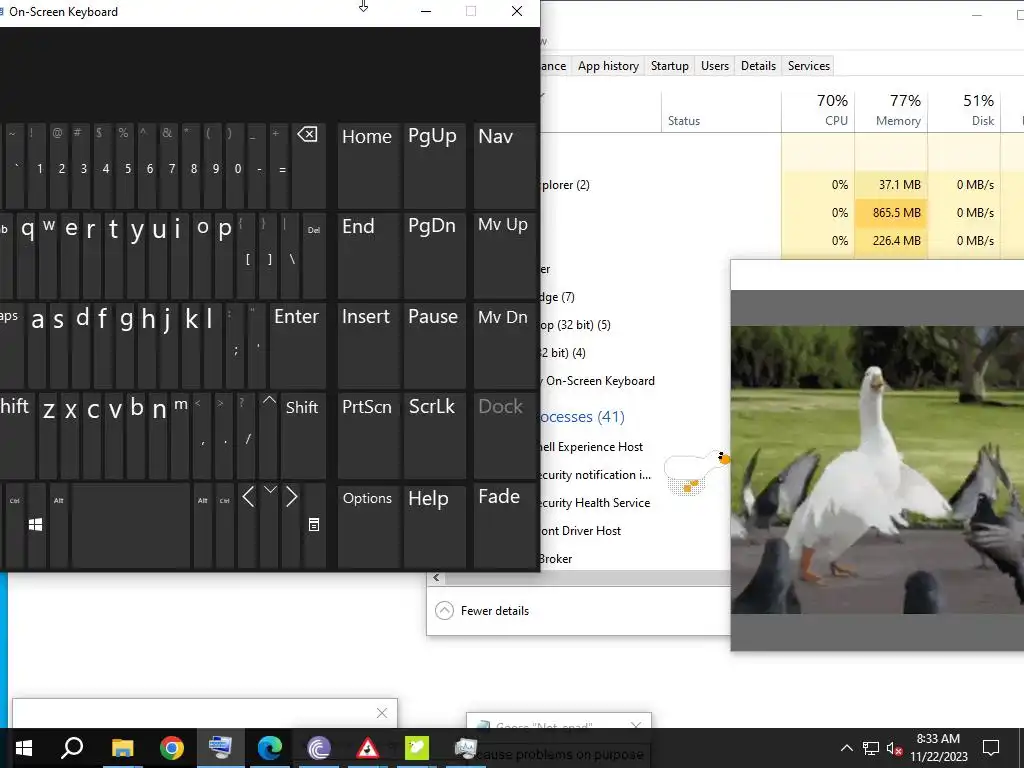Open the goose warning-sign taskbar icon
Image resolution: width=1024 pixels, height=768 pixels.
tap(368, 748)
